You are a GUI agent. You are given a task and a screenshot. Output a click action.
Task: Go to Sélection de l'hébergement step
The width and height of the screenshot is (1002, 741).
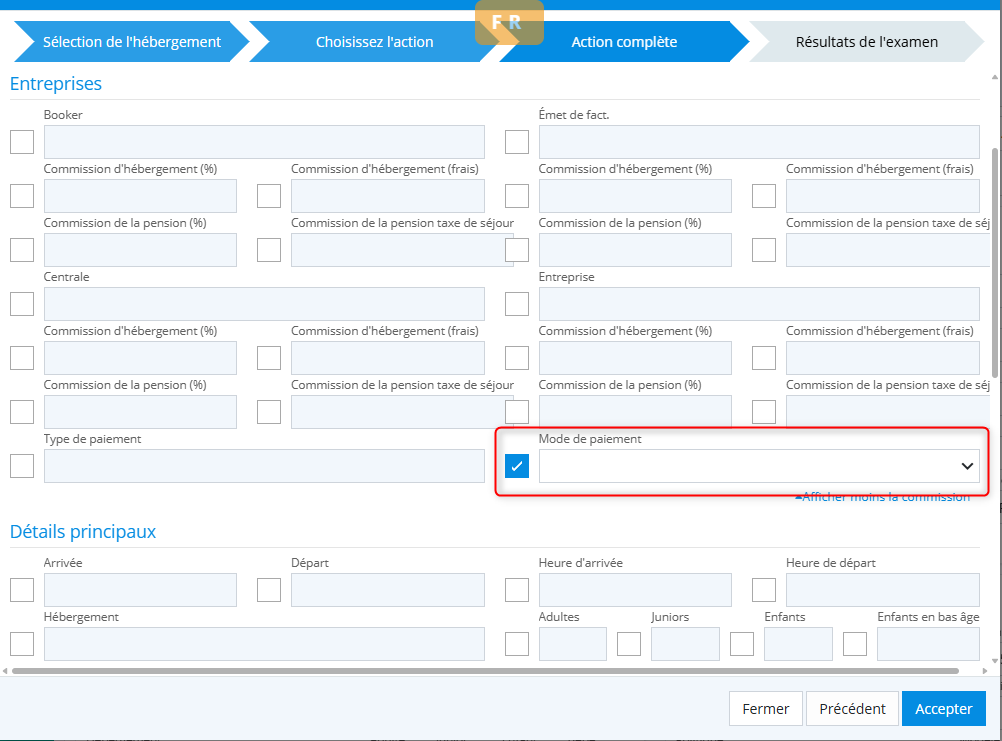pos(131,42)
